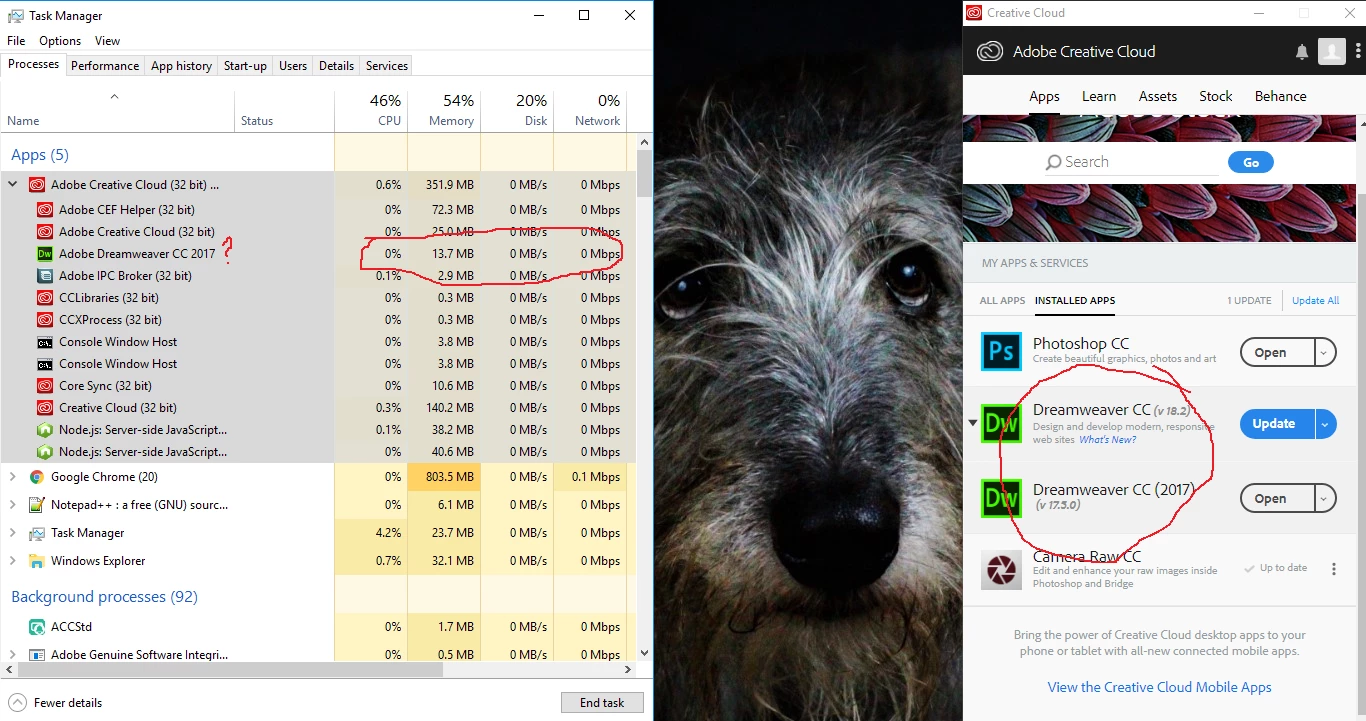Open the Dreamweaver Update button dropdown arrow
The image size is (1366, 721).
point(1325,424)
